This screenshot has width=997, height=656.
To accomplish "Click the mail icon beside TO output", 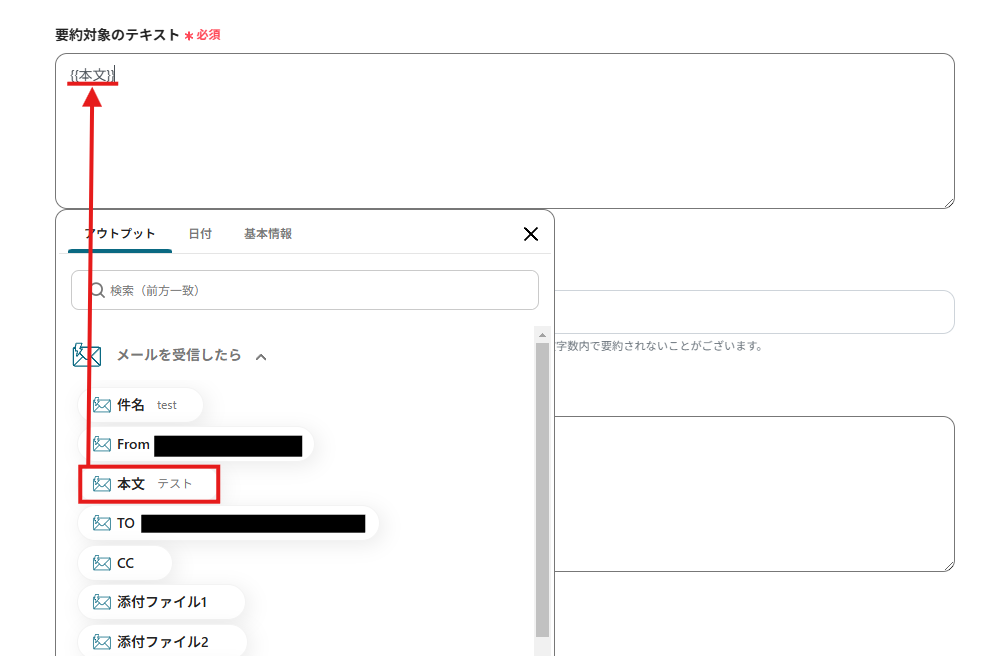I will [100, 523].
